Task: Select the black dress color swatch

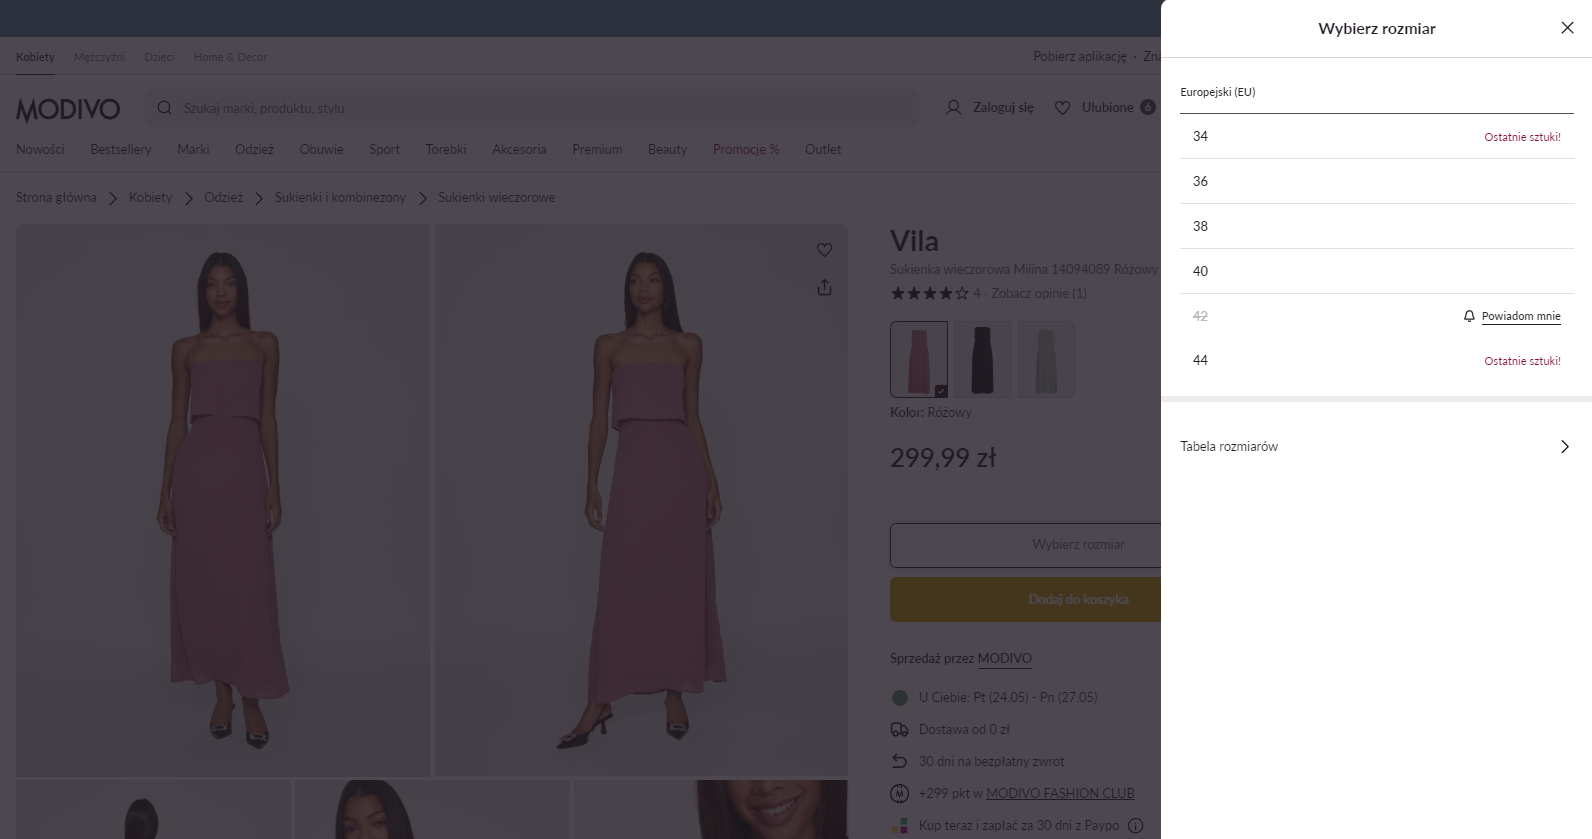Action: [982, 360]
